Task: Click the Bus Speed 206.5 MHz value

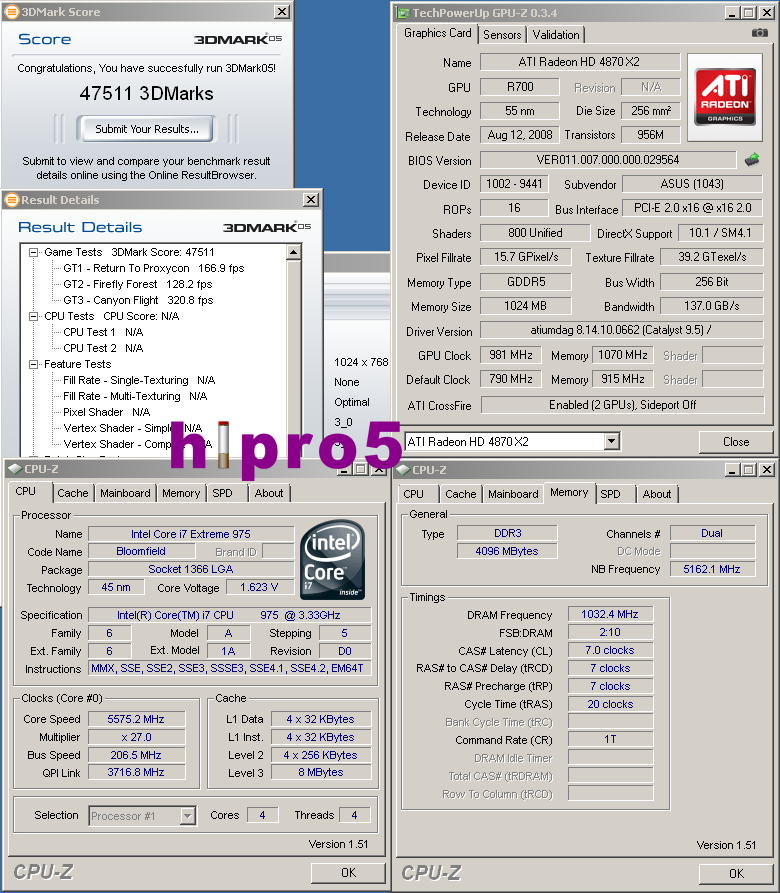Action: click(x=136, y=755)
